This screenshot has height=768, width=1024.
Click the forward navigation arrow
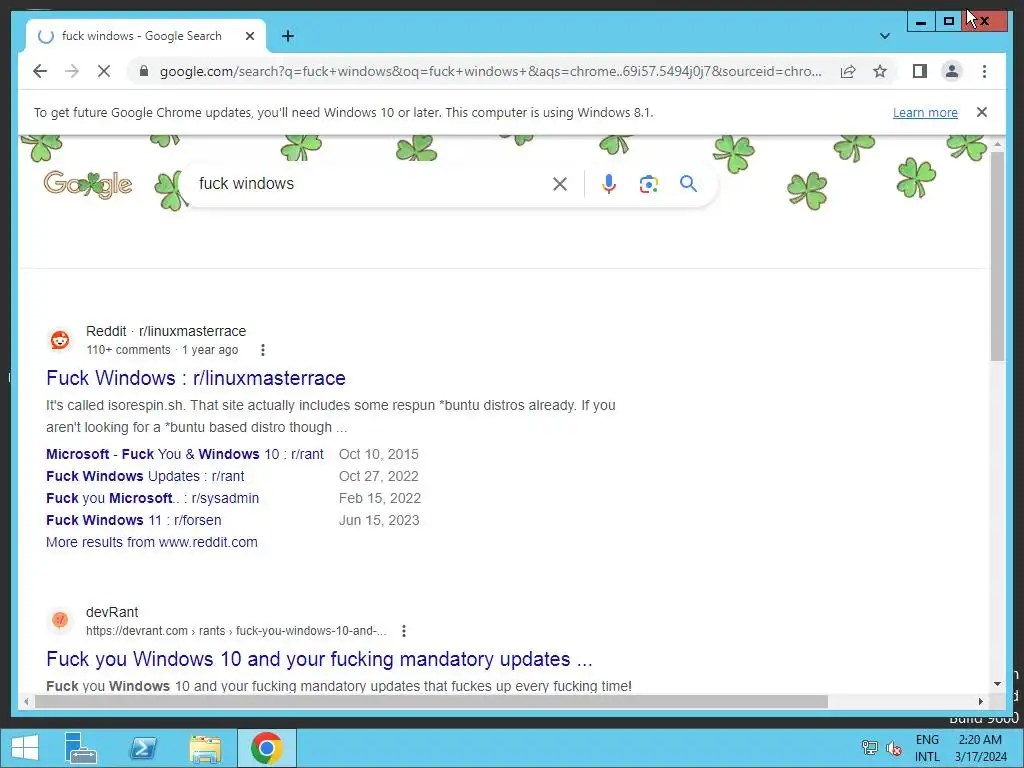click(x=72, y=71)
